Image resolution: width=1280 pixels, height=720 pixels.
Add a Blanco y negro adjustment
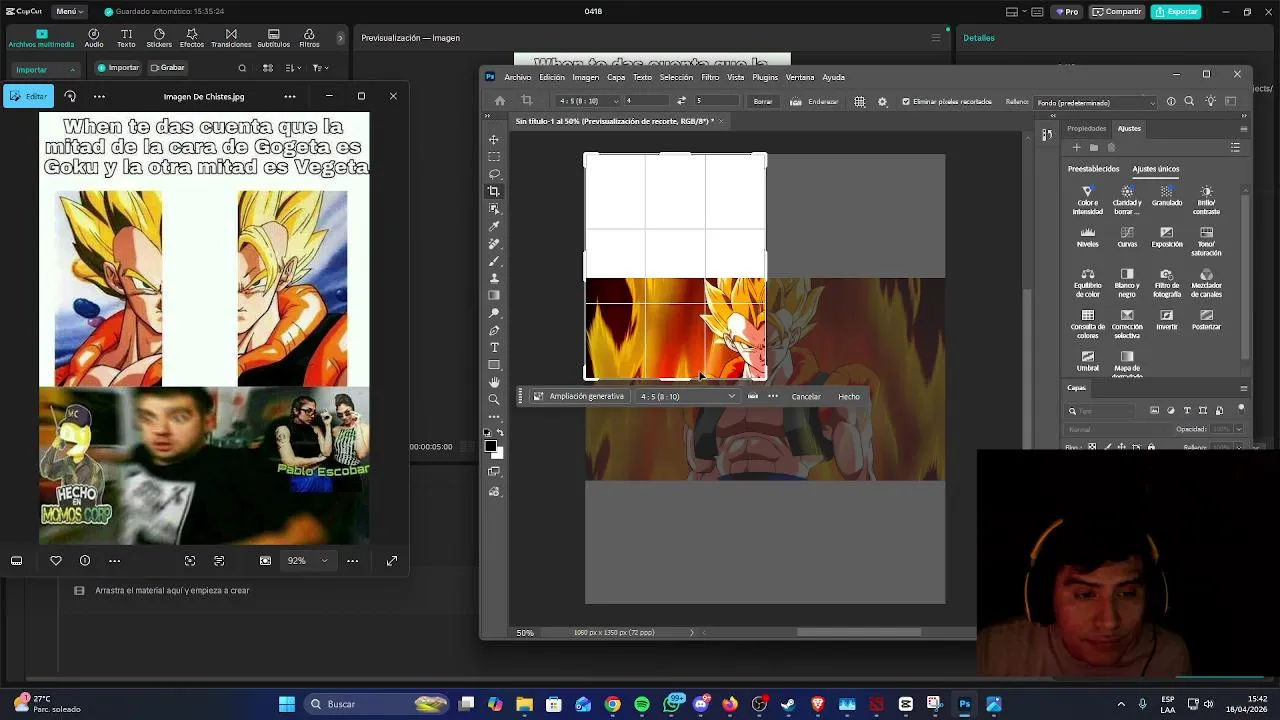click(x=1127, y=283)
